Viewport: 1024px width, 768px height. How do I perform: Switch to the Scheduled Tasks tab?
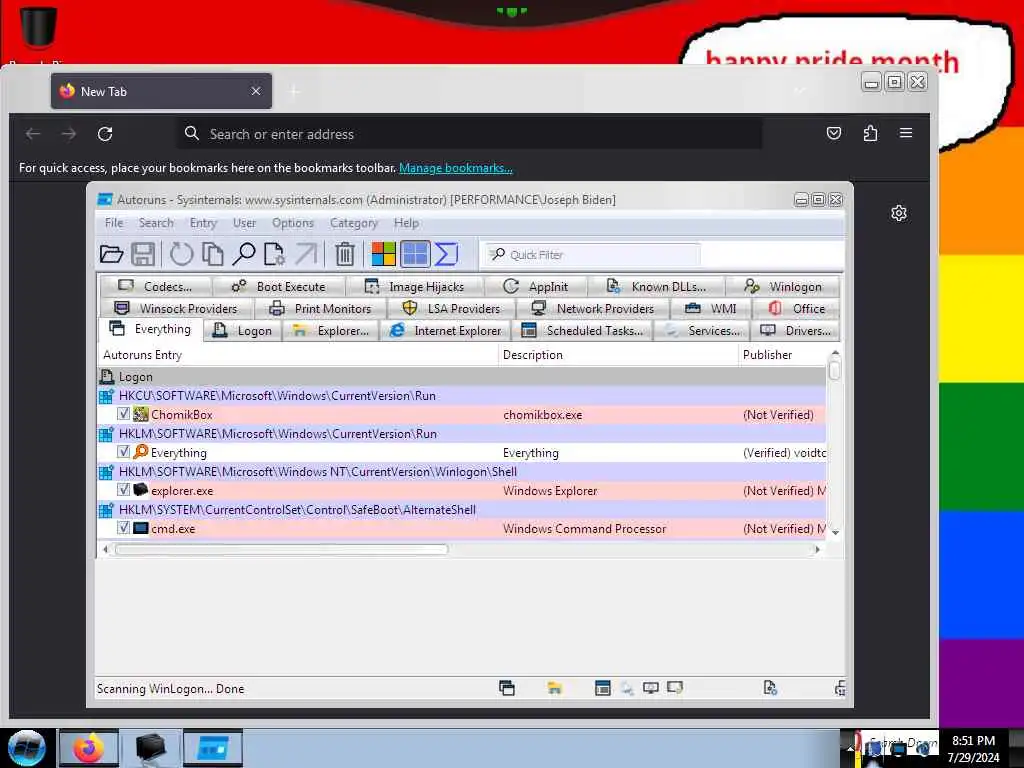coord(583,330)
